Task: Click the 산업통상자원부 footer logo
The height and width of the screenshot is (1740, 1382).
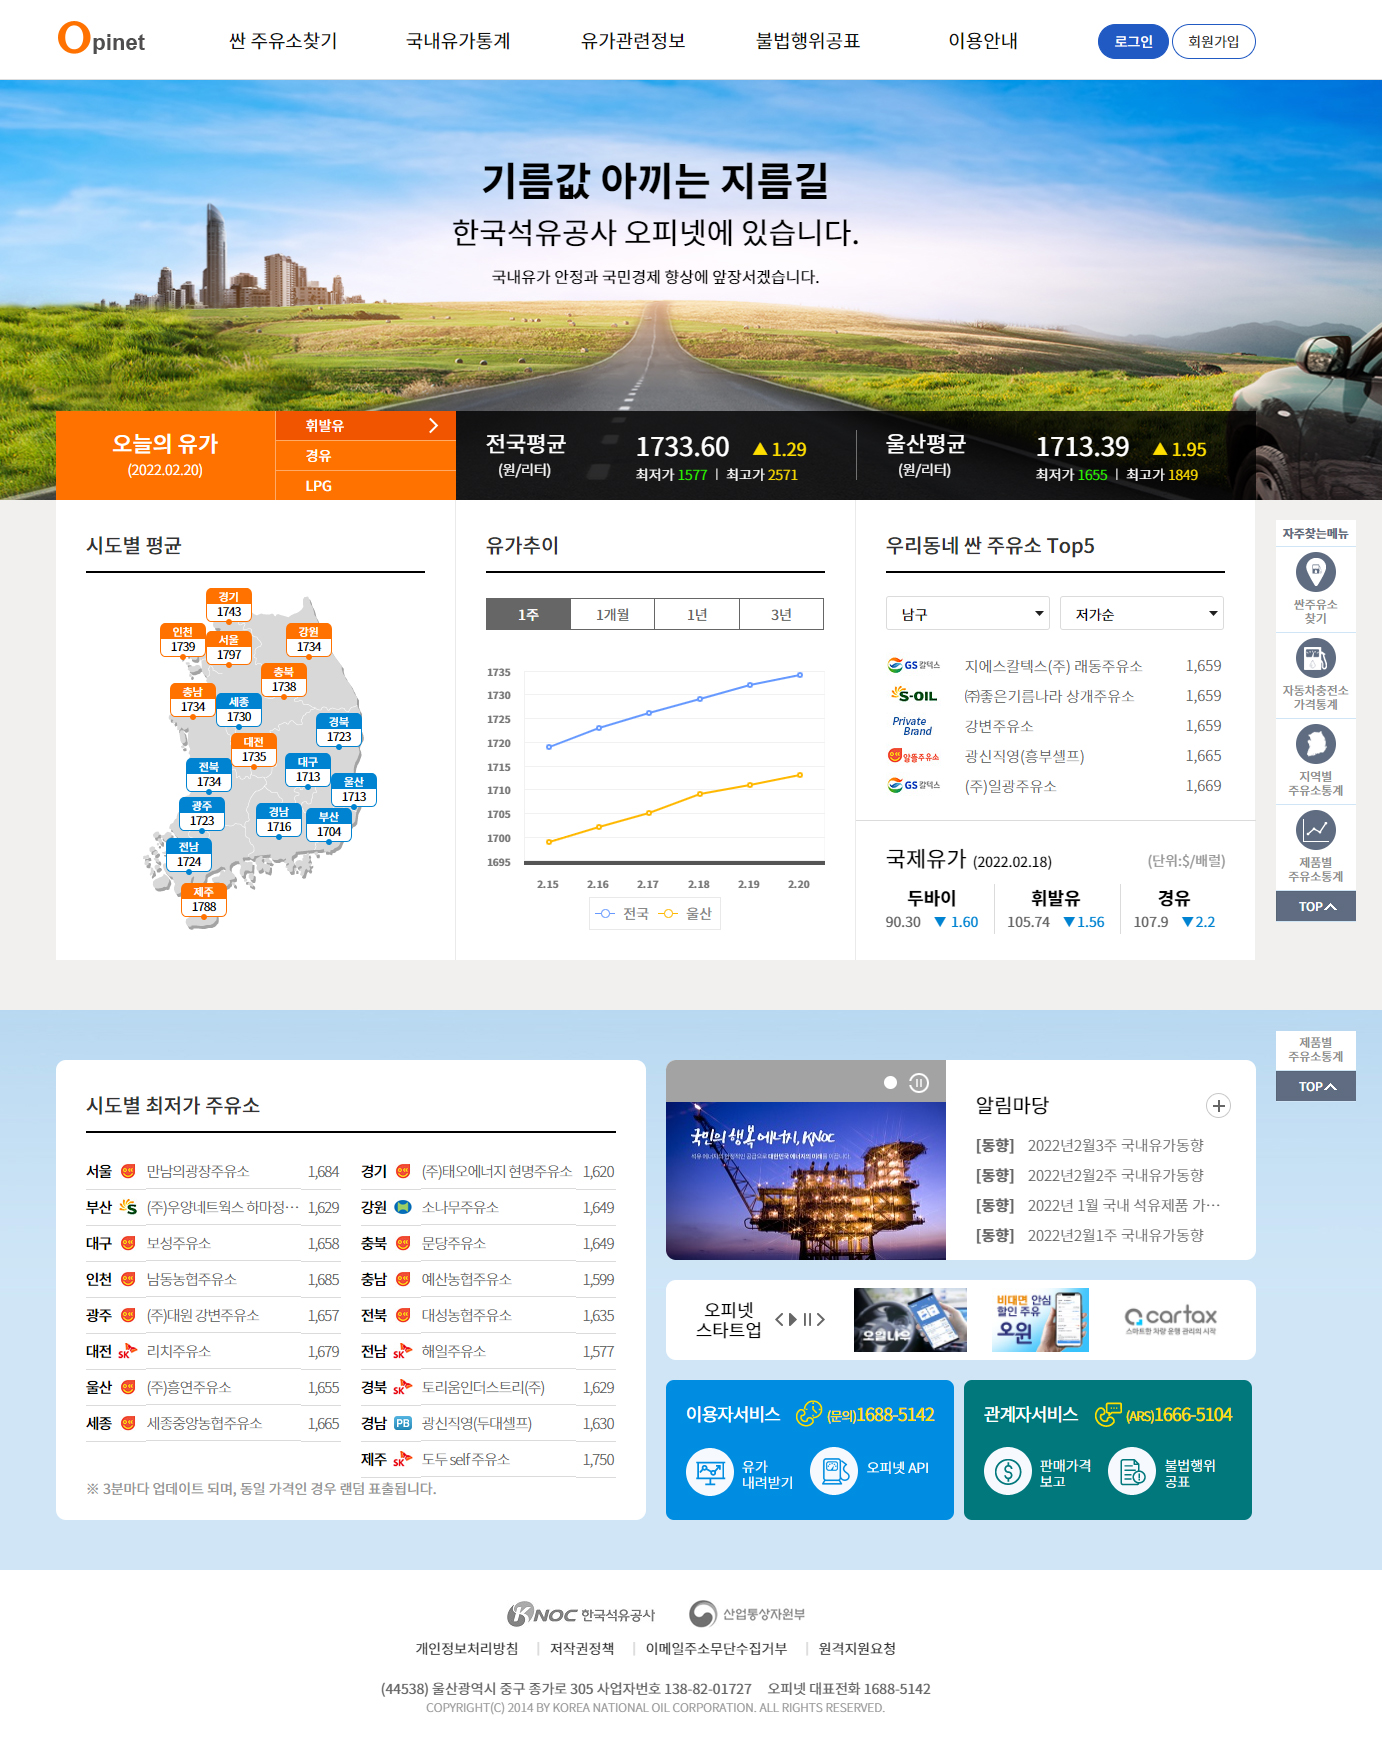Action: point(747,1614)
